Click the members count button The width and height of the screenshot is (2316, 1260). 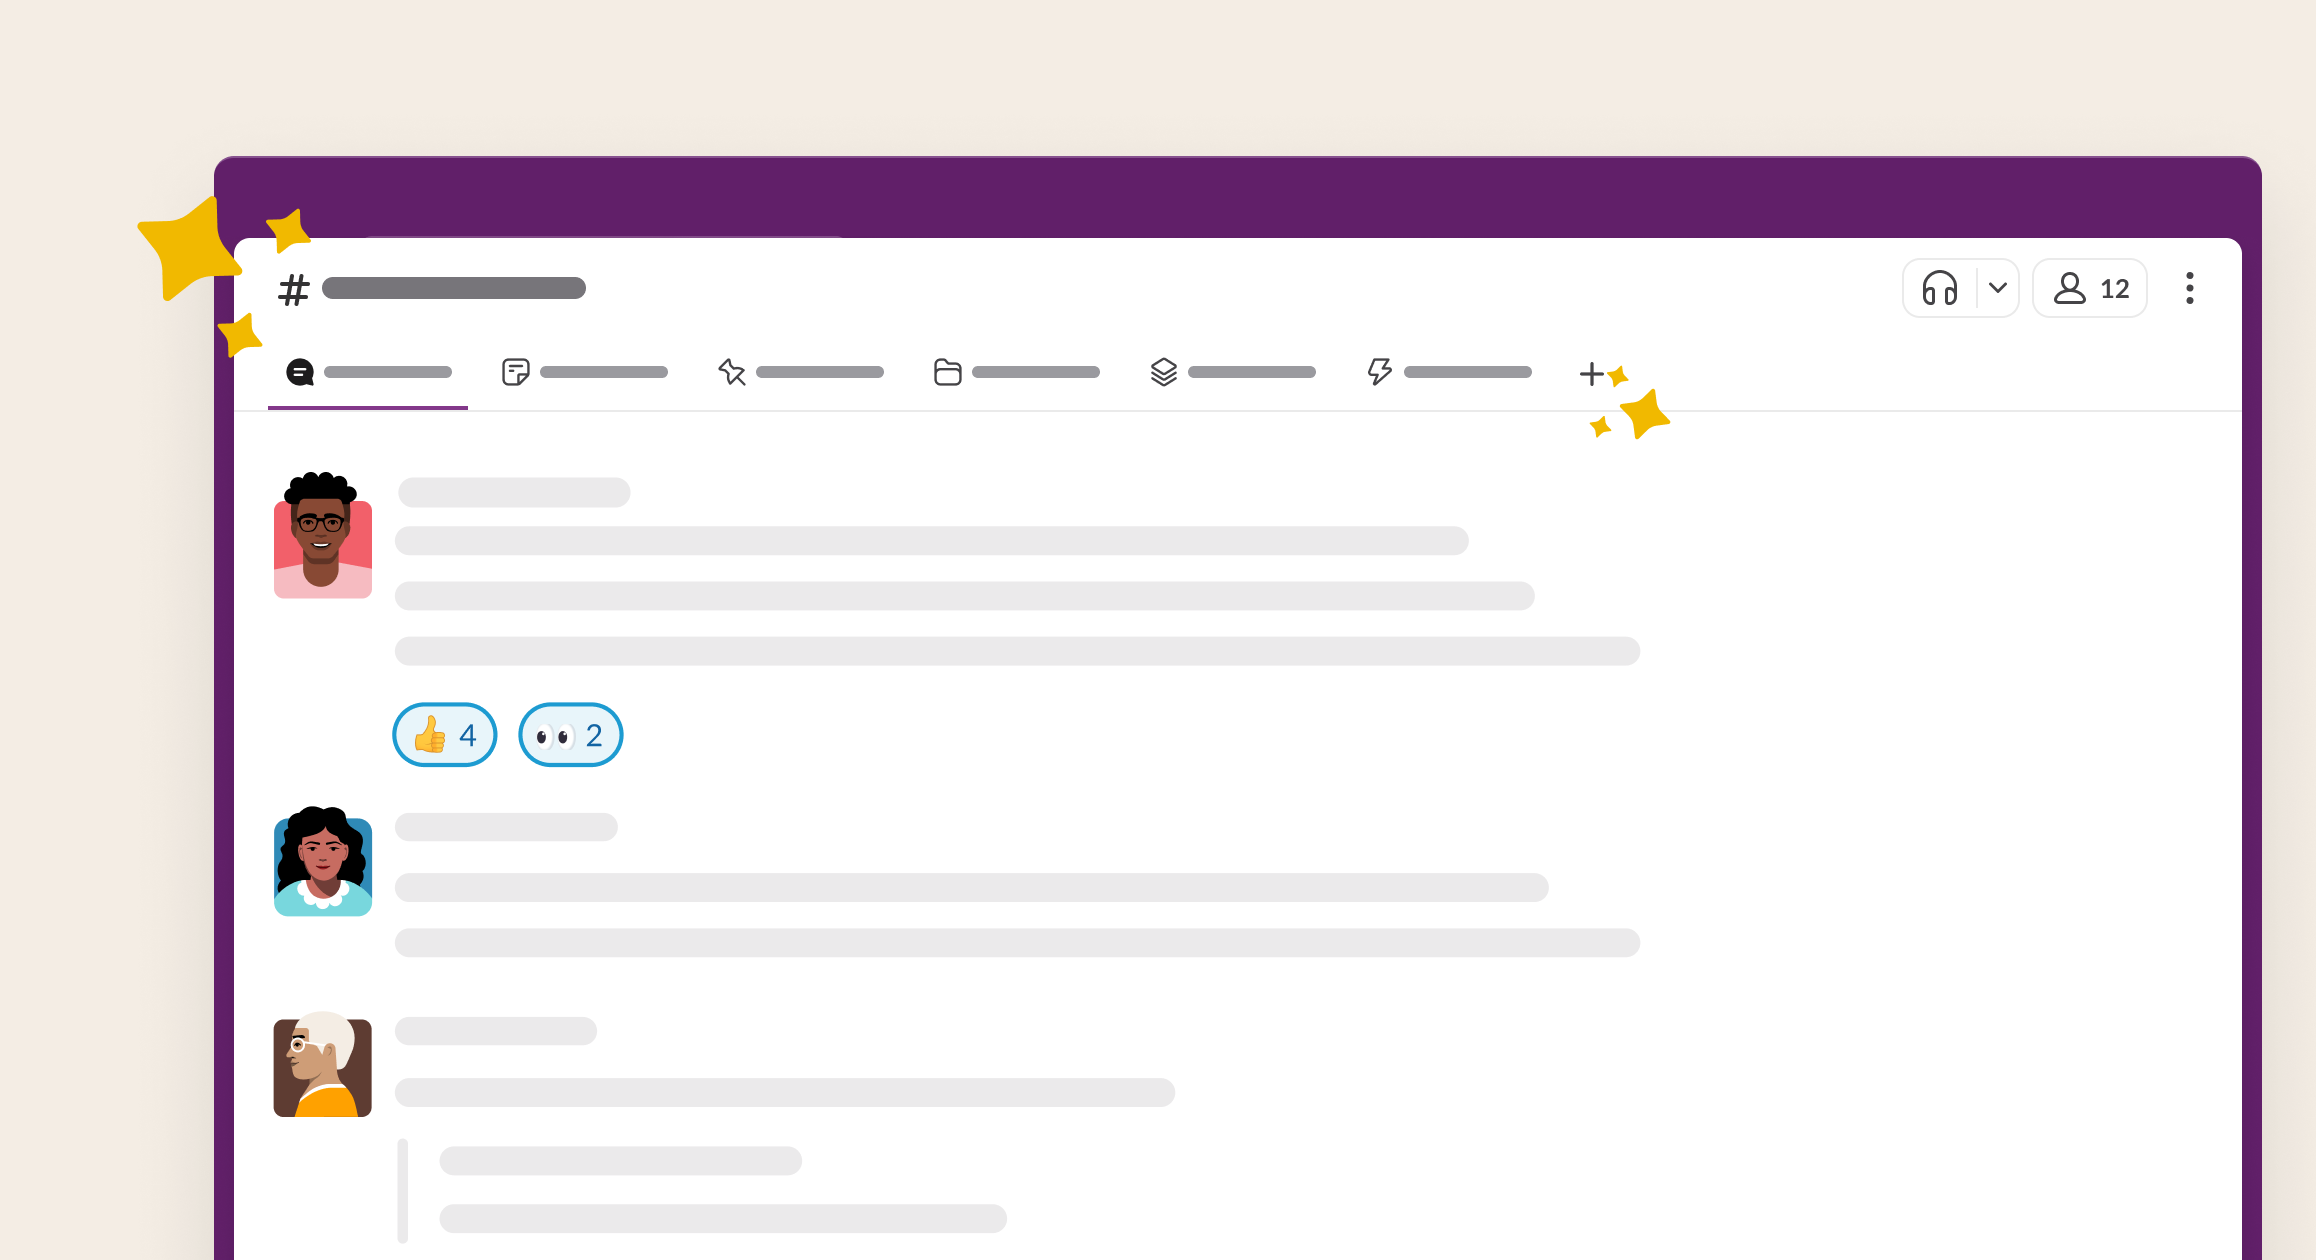[2091, 287]
